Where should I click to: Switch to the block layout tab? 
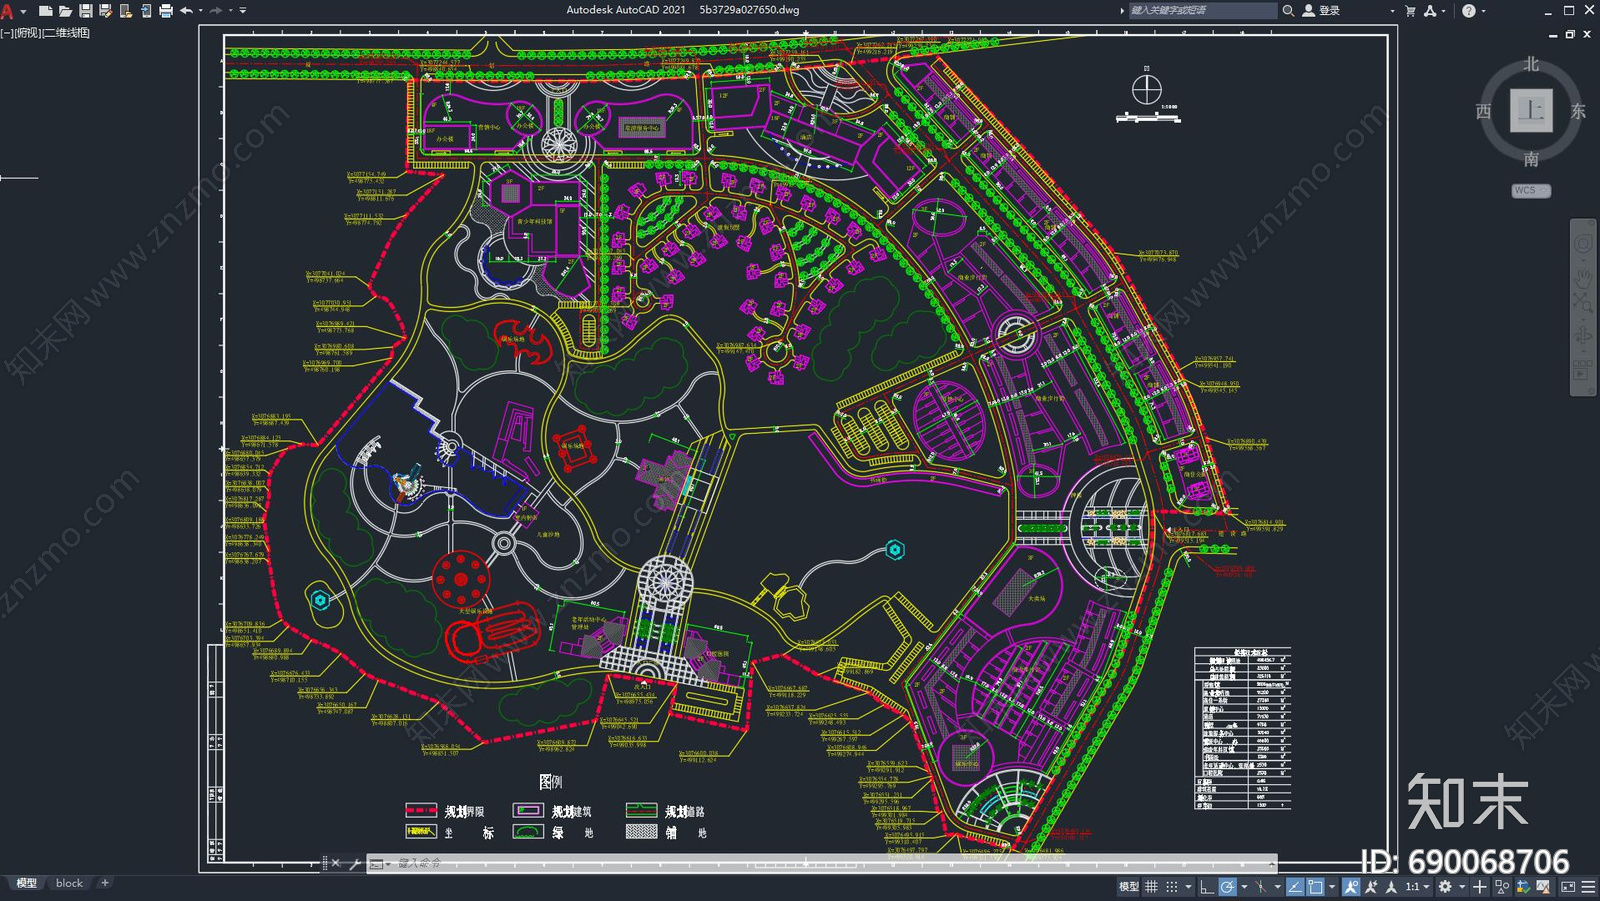pos(69,883)
